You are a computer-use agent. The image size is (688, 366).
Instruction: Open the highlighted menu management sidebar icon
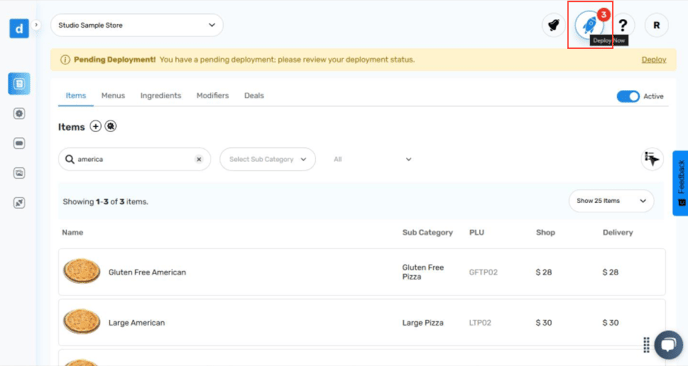coord(19,84)
